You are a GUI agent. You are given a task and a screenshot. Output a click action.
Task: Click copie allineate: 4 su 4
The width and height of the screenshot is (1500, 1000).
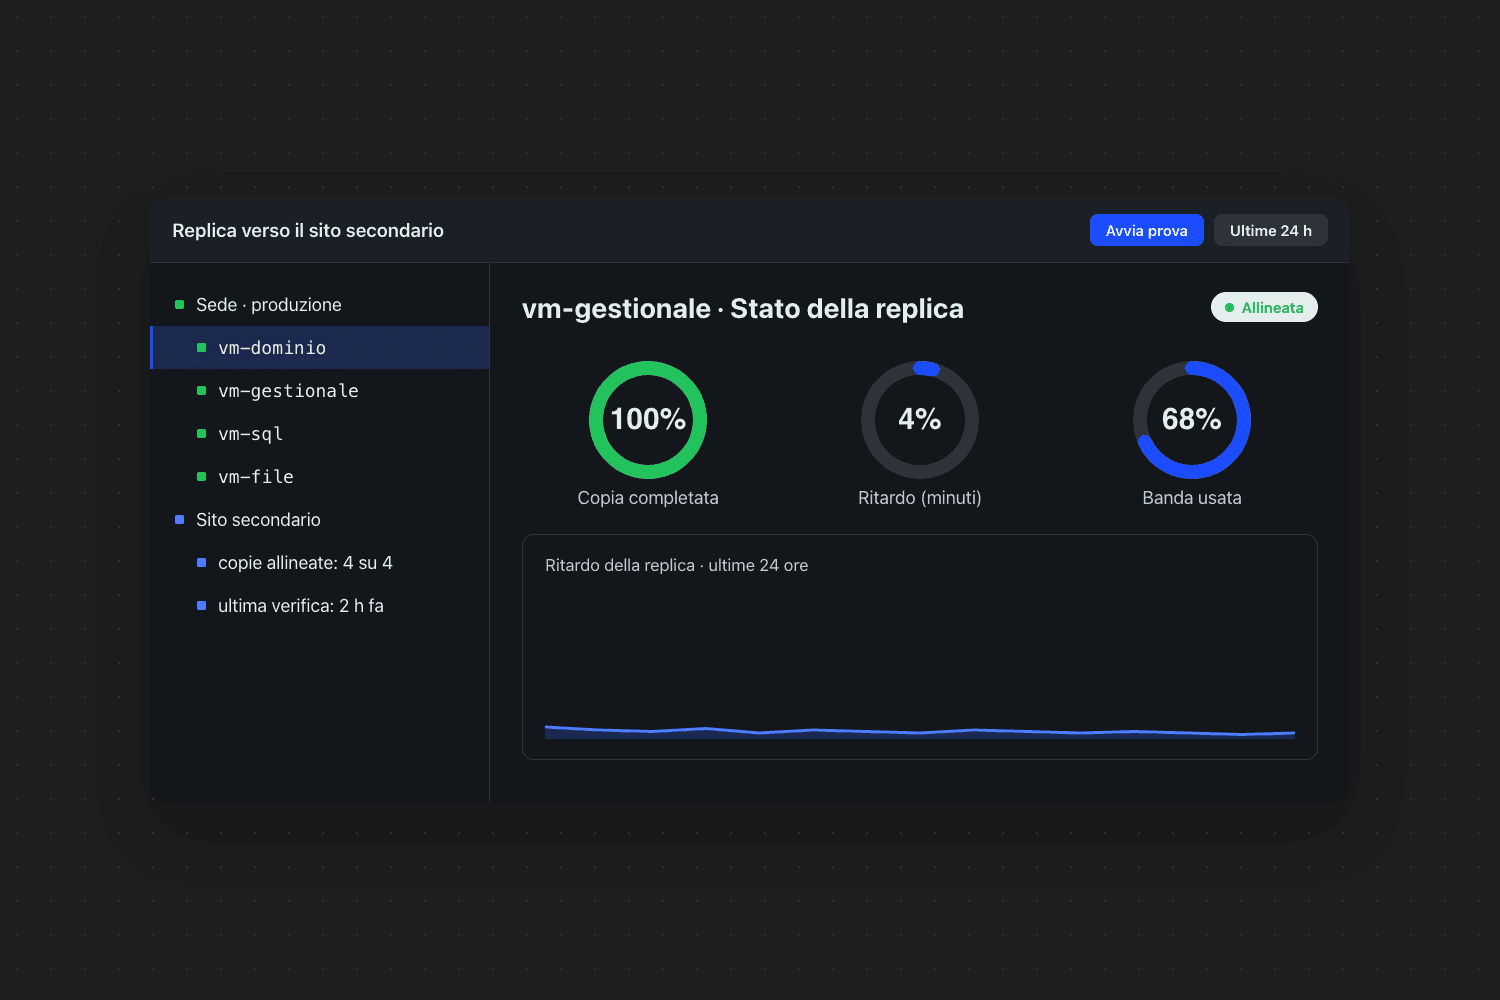coord(320,563)
